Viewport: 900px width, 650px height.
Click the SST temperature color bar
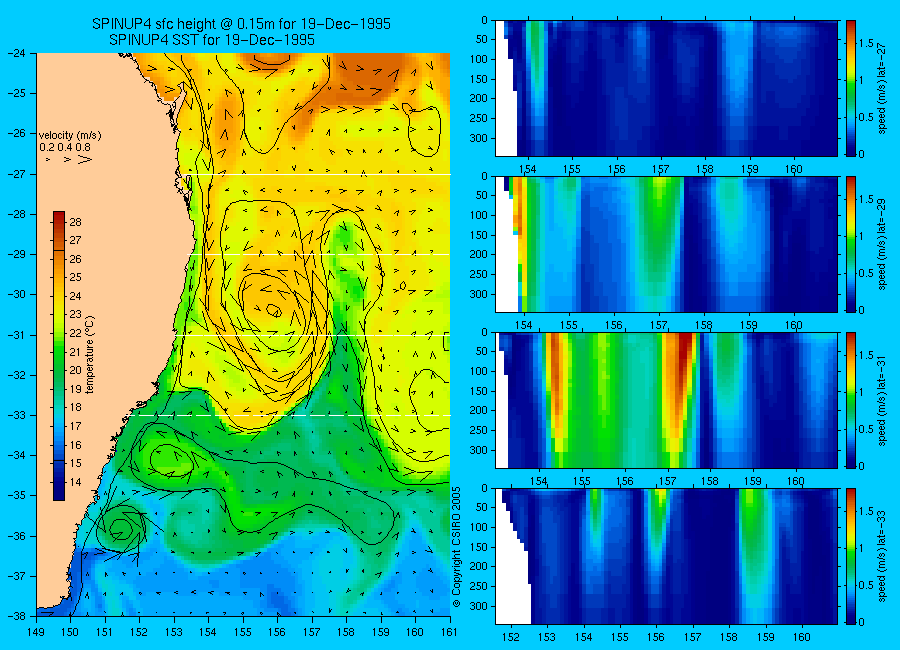tap(59, 356)
